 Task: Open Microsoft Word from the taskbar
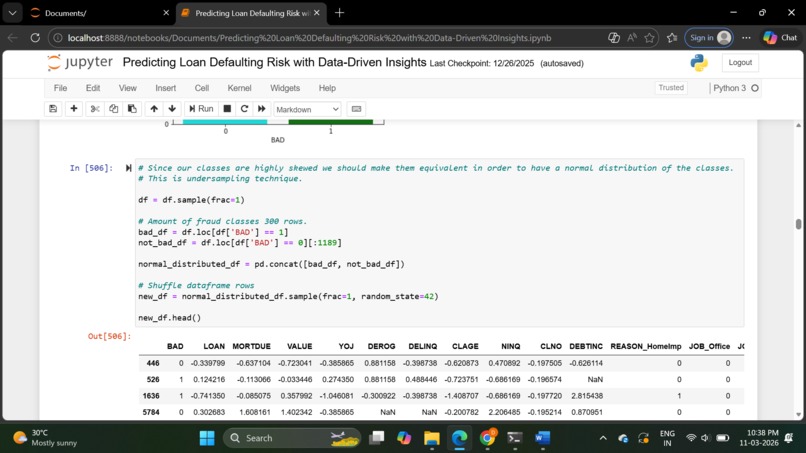pos(542,438)
